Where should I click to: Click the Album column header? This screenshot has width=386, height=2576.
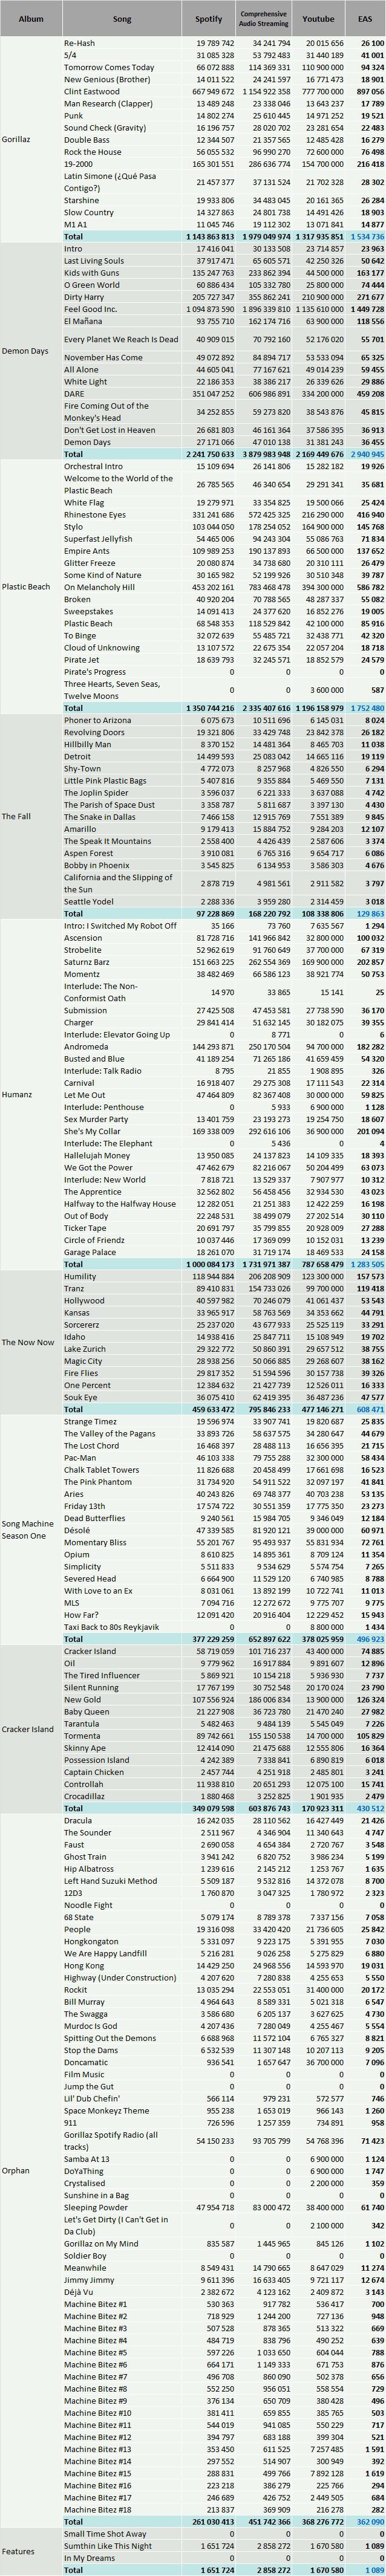pyautogui.click(x=30, y=19)
